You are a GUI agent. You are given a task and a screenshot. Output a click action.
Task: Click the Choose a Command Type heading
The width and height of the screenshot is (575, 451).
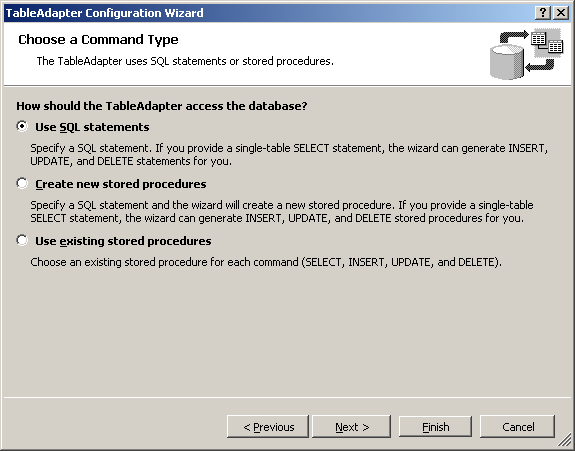[98, 40]
